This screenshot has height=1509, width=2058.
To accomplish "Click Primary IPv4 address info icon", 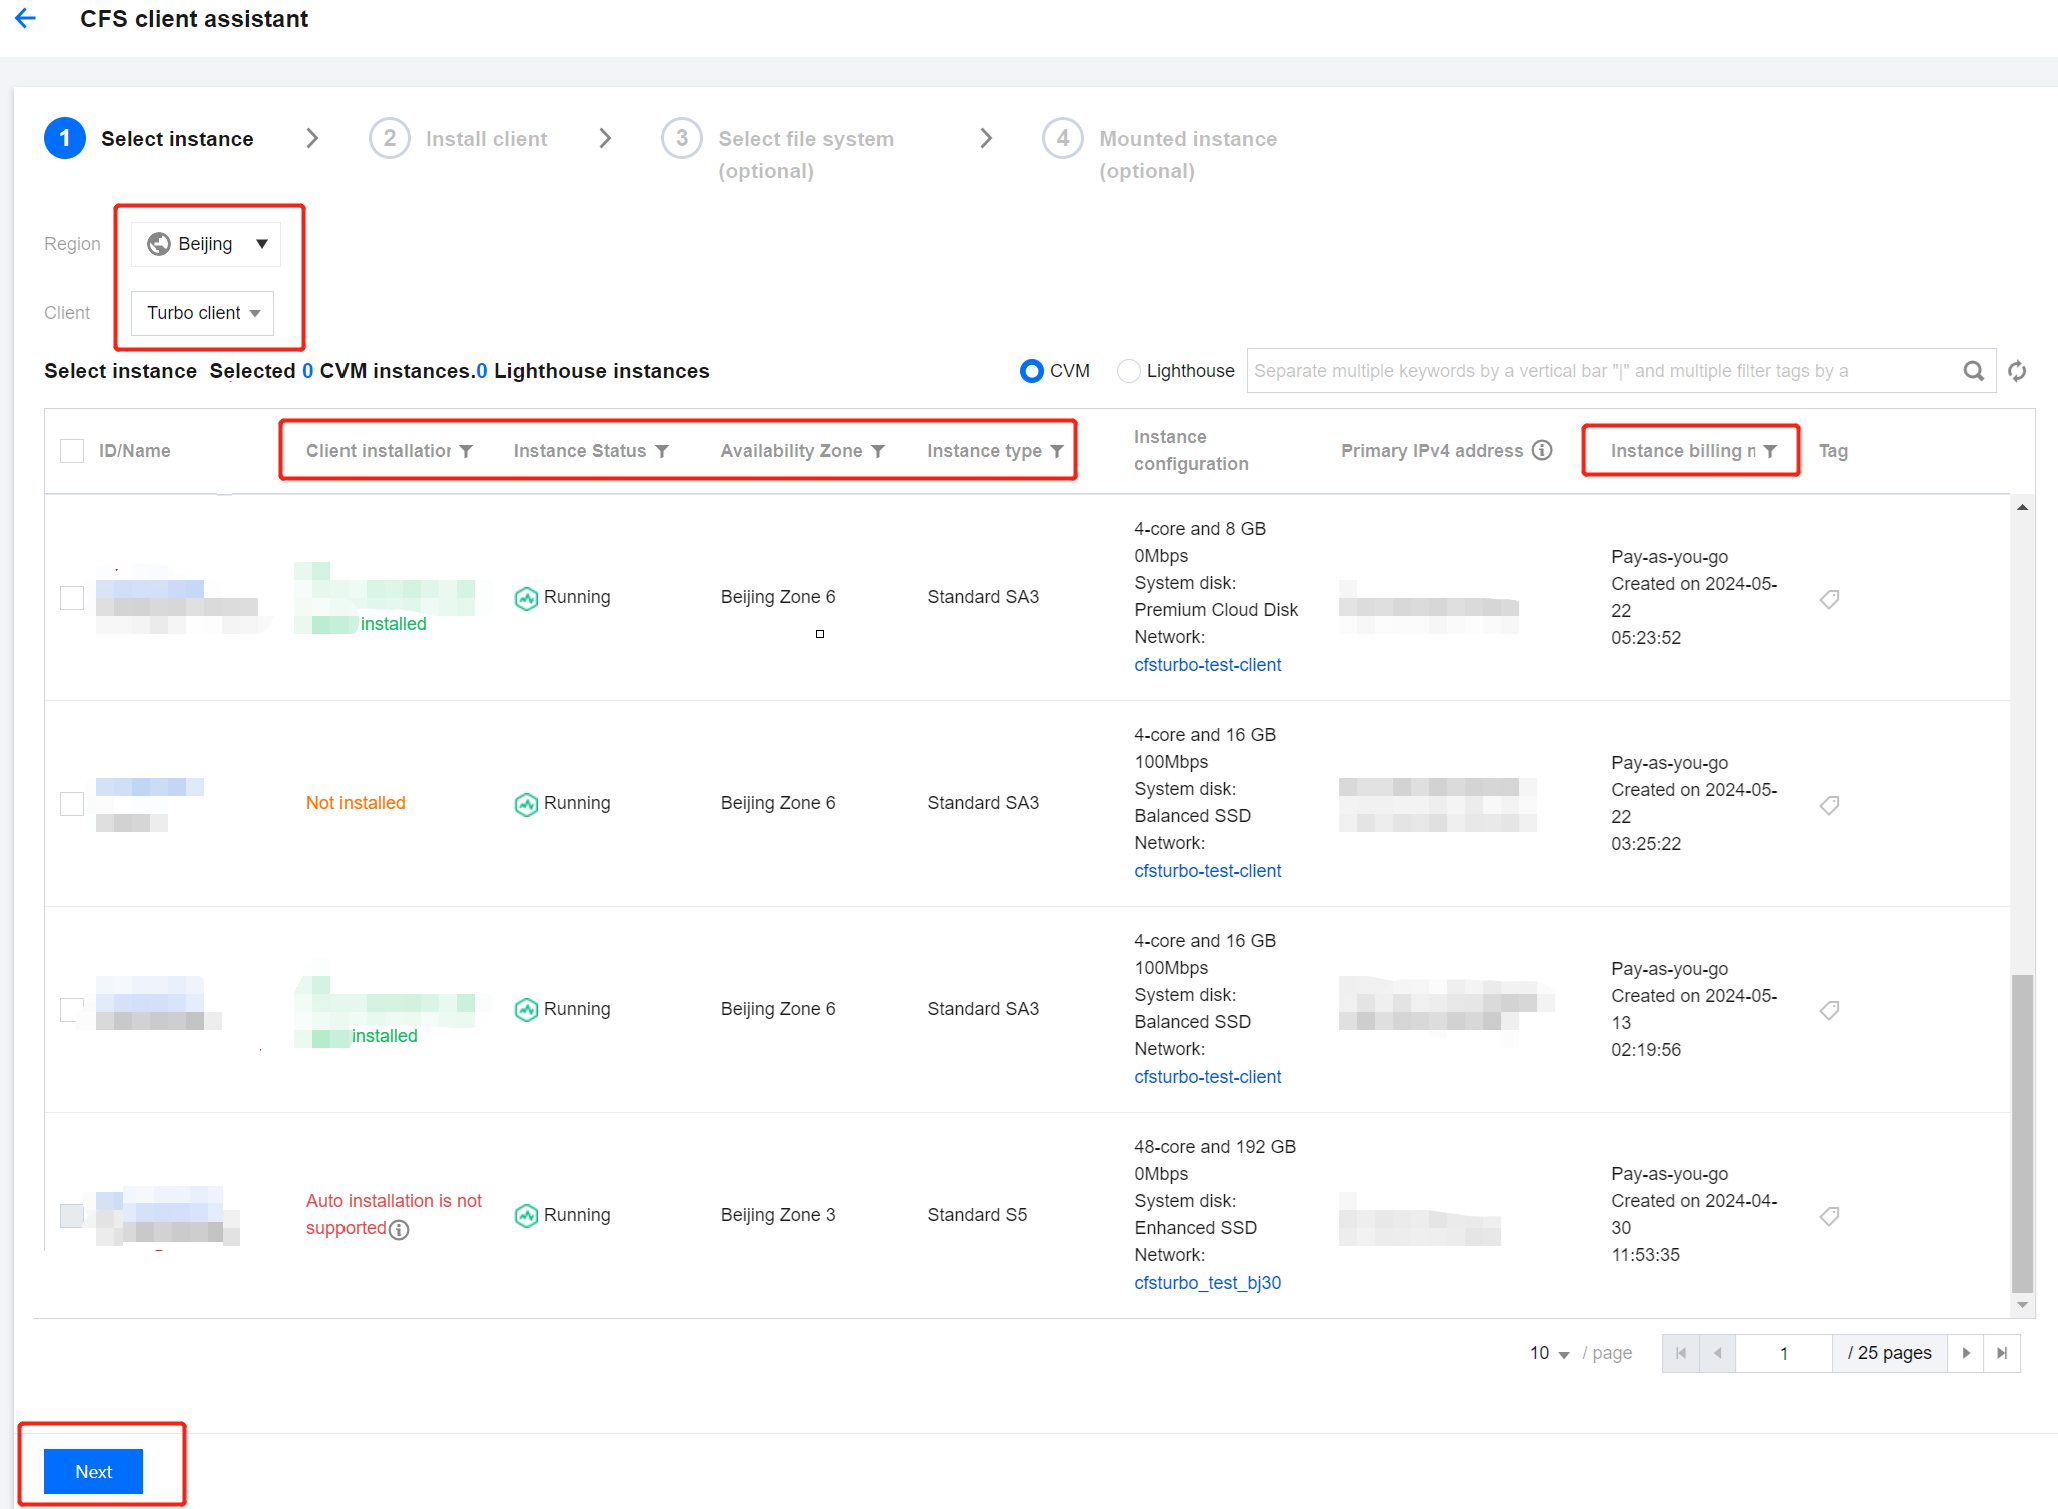I will (x=1542, y=450).
